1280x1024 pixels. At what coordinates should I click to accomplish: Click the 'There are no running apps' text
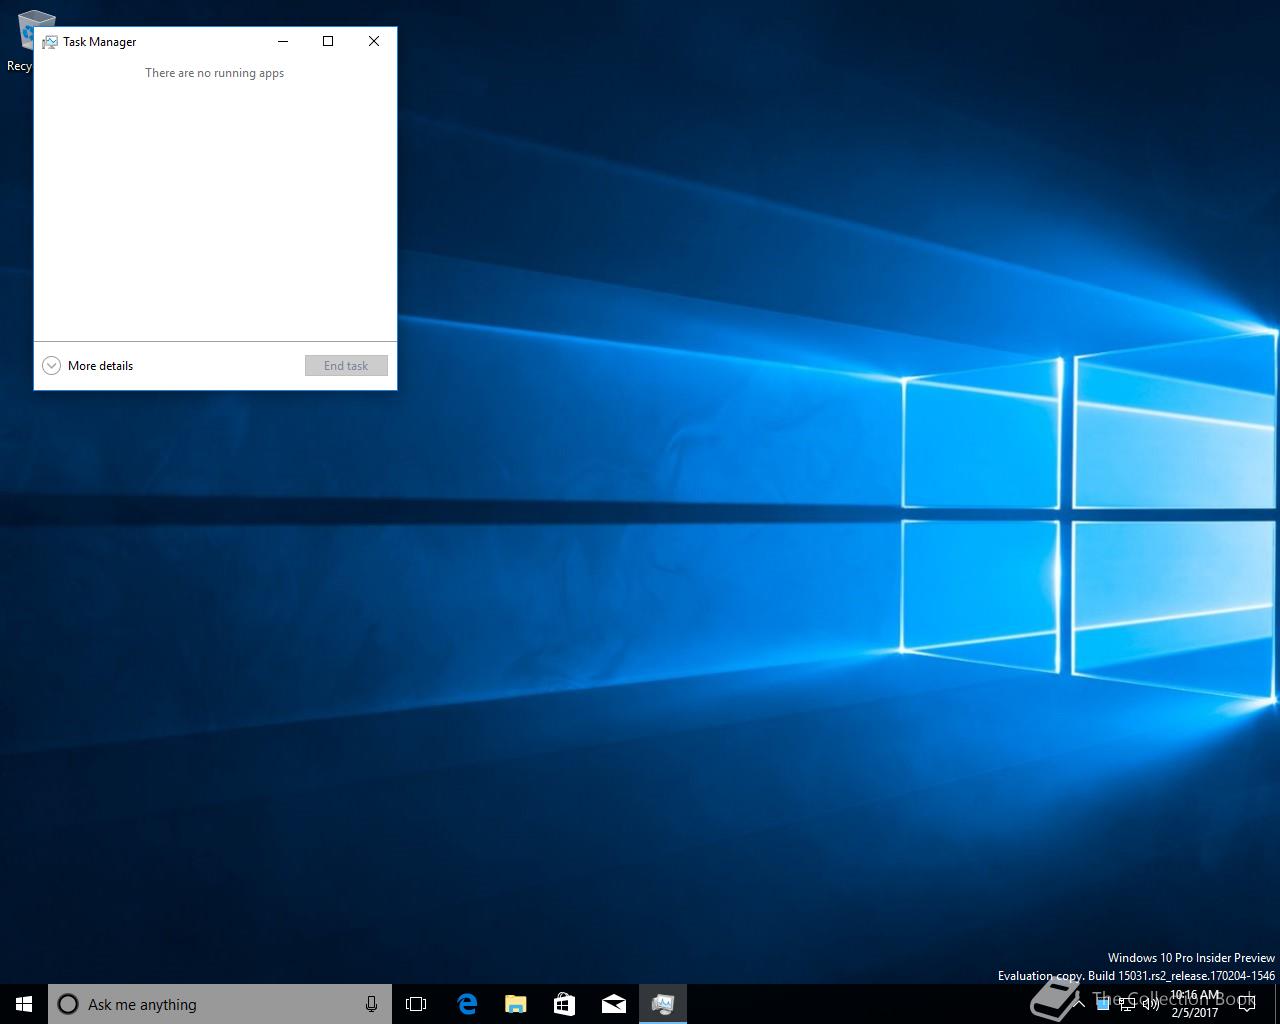[214, 73]
